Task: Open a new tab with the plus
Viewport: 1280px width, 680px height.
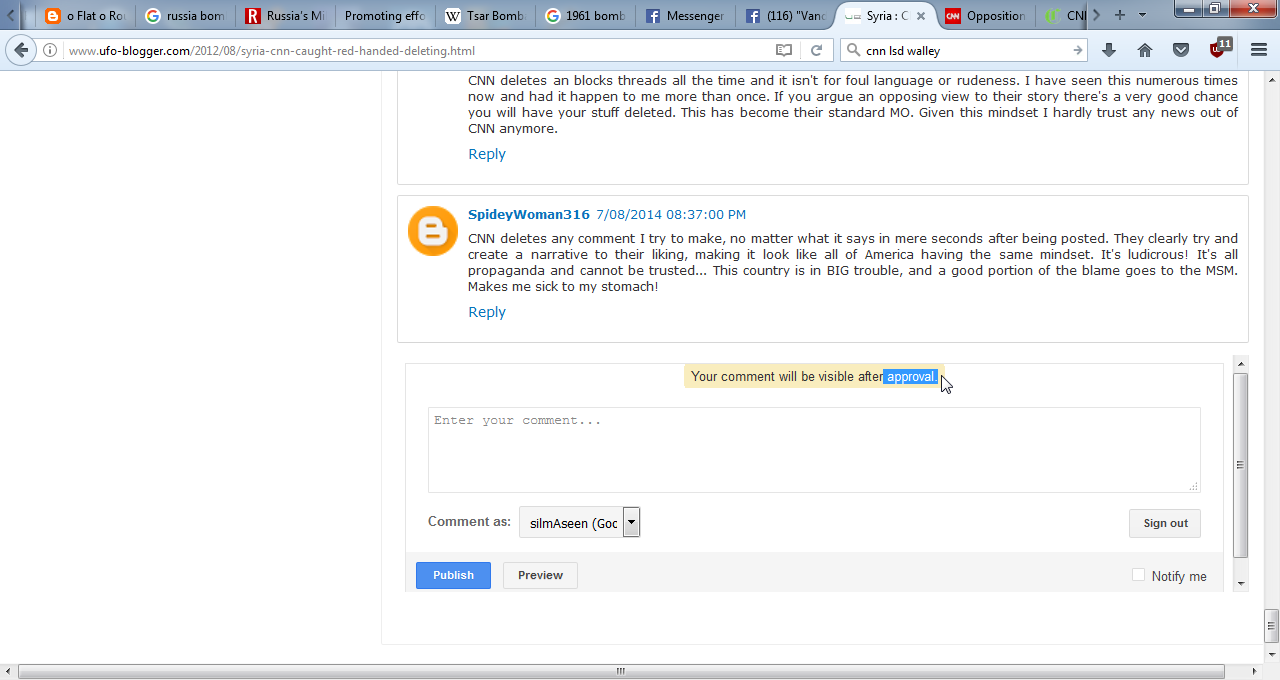Action: 1119,15
